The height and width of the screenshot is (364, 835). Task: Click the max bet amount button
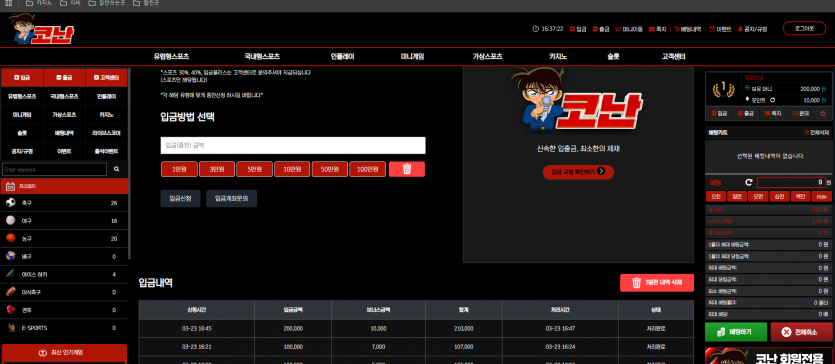[x=822, y=196]
